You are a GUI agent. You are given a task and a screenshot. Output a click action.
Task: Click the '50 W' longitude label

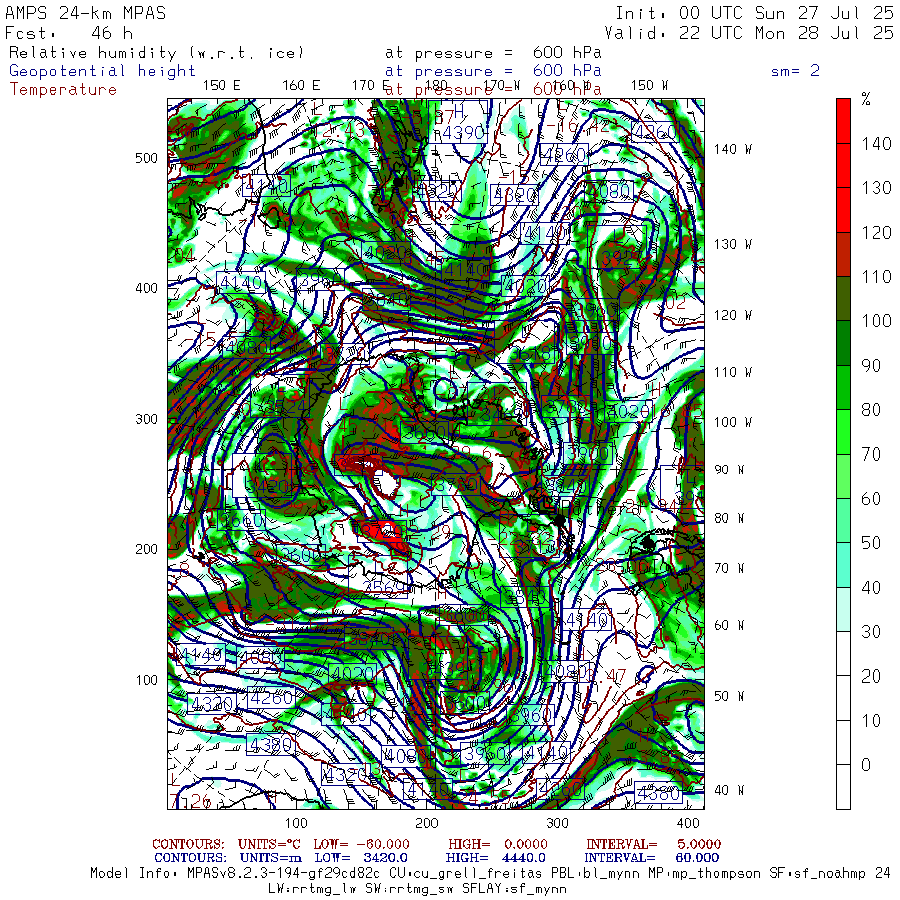click(729, 696)
